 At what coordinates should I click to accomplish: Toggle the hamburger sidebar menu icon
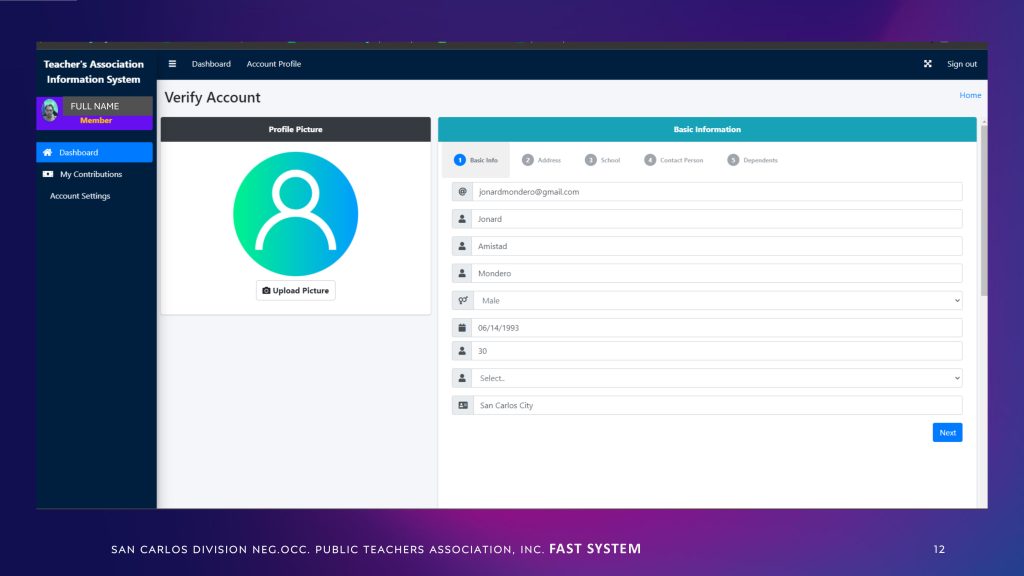(172, 64)
